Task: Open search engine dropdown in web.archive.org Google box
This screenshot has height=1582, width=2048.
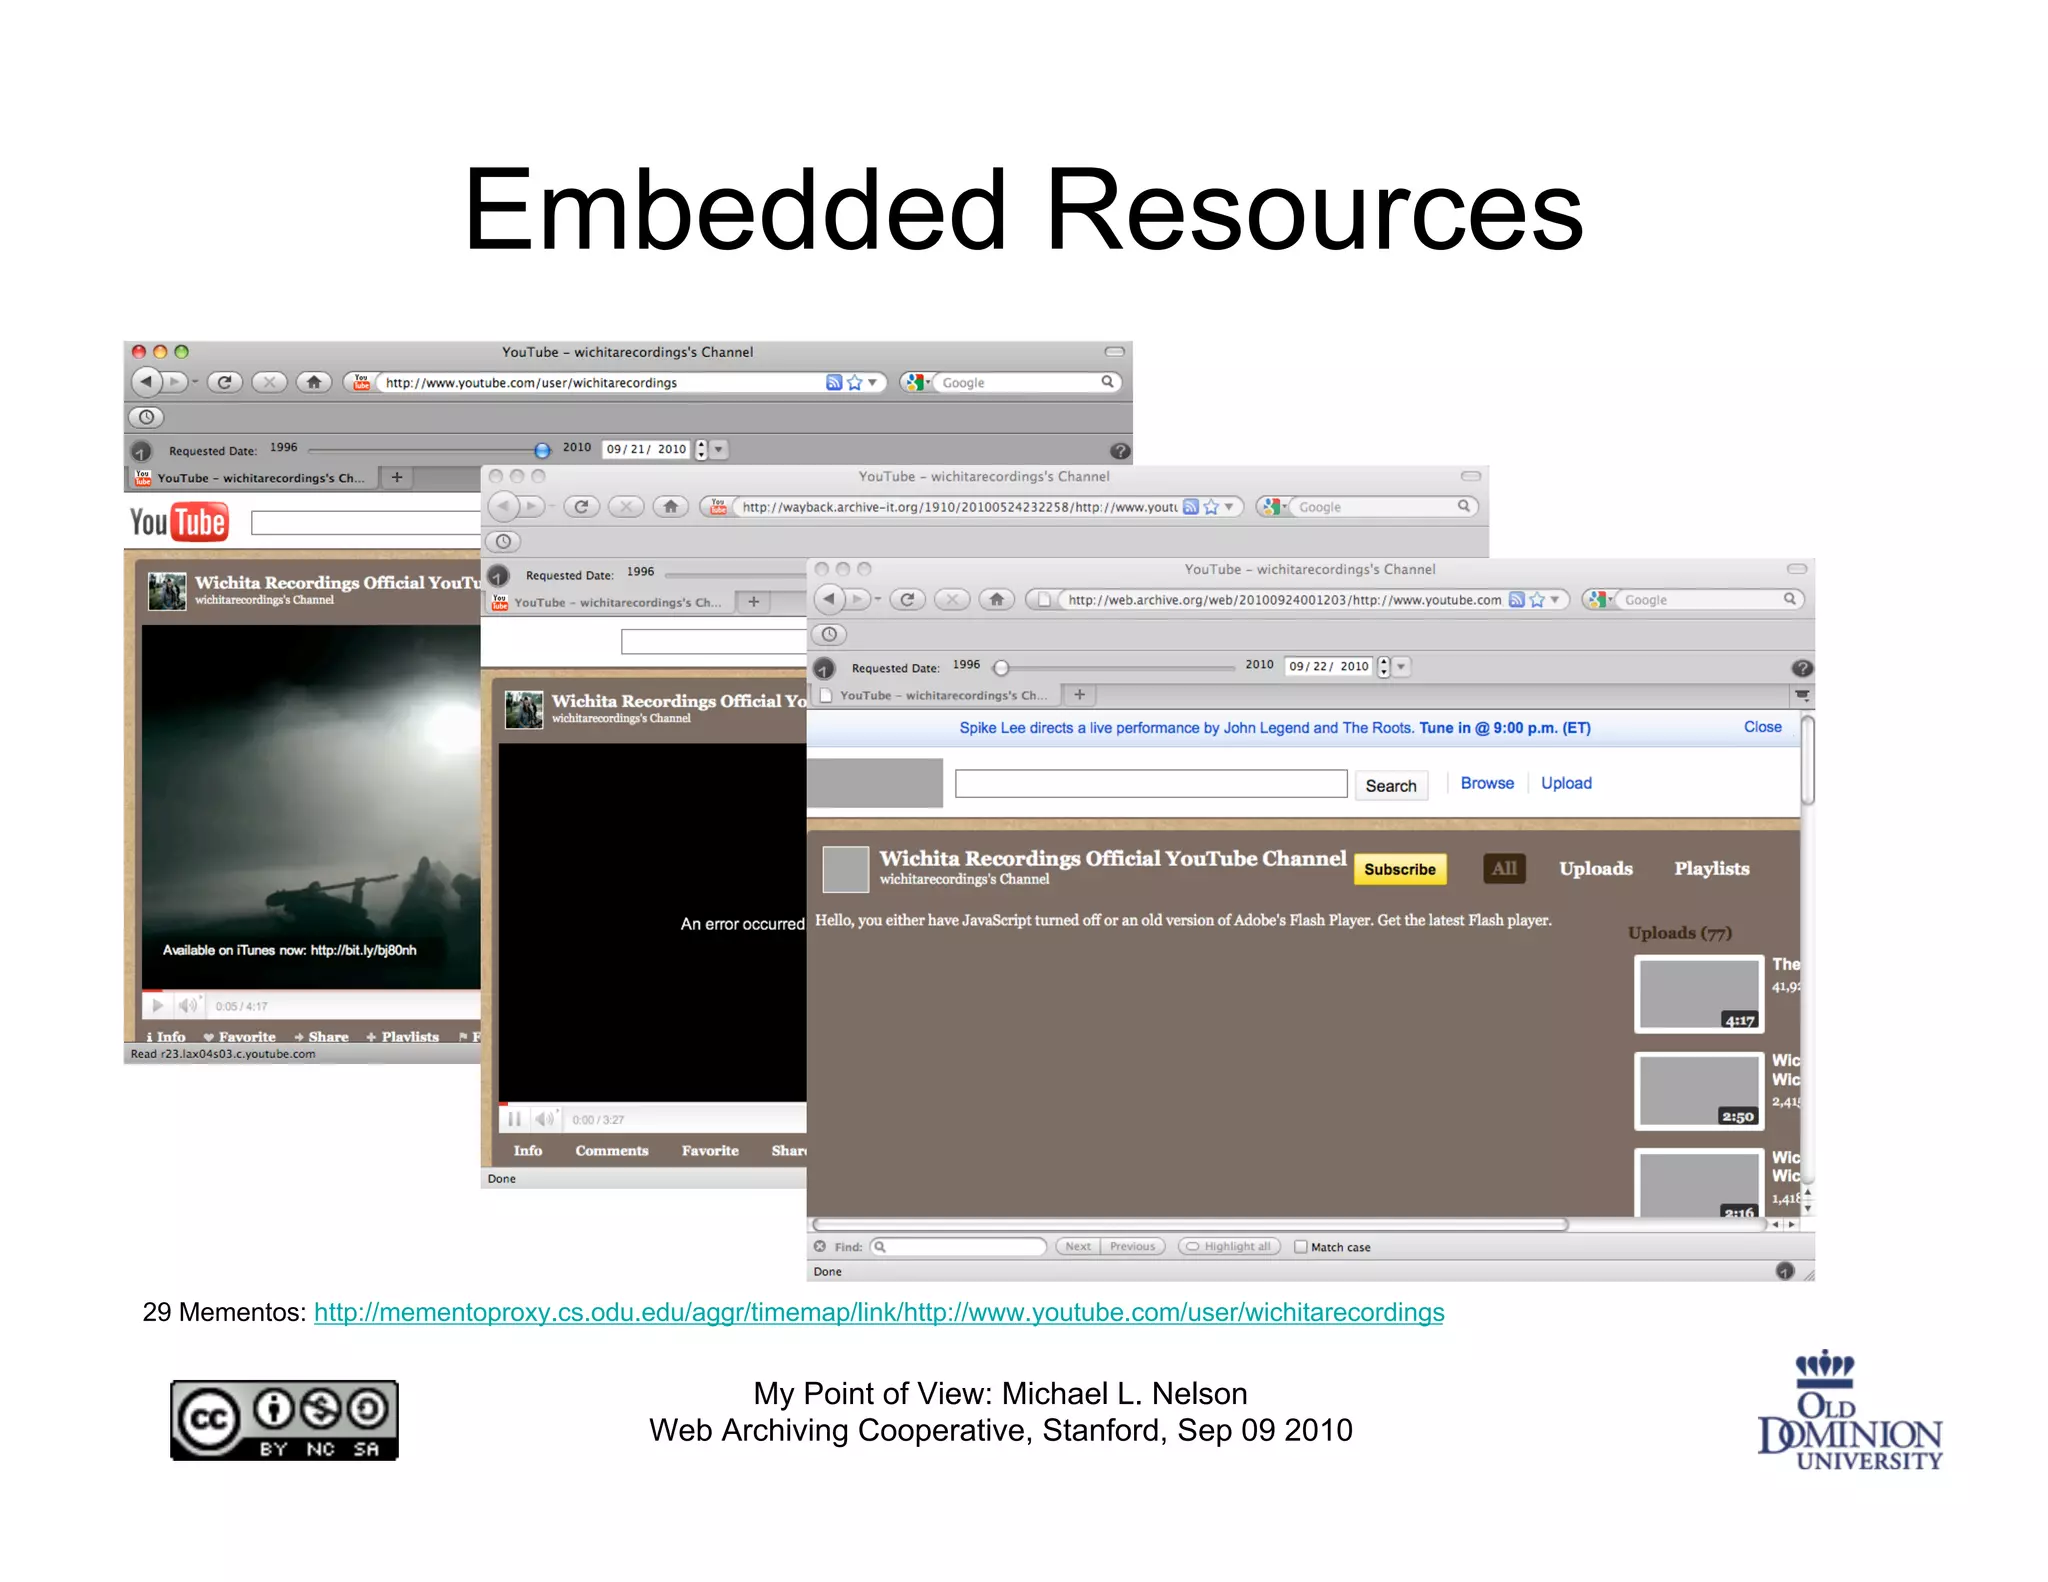Action: tap(1611, 600)
